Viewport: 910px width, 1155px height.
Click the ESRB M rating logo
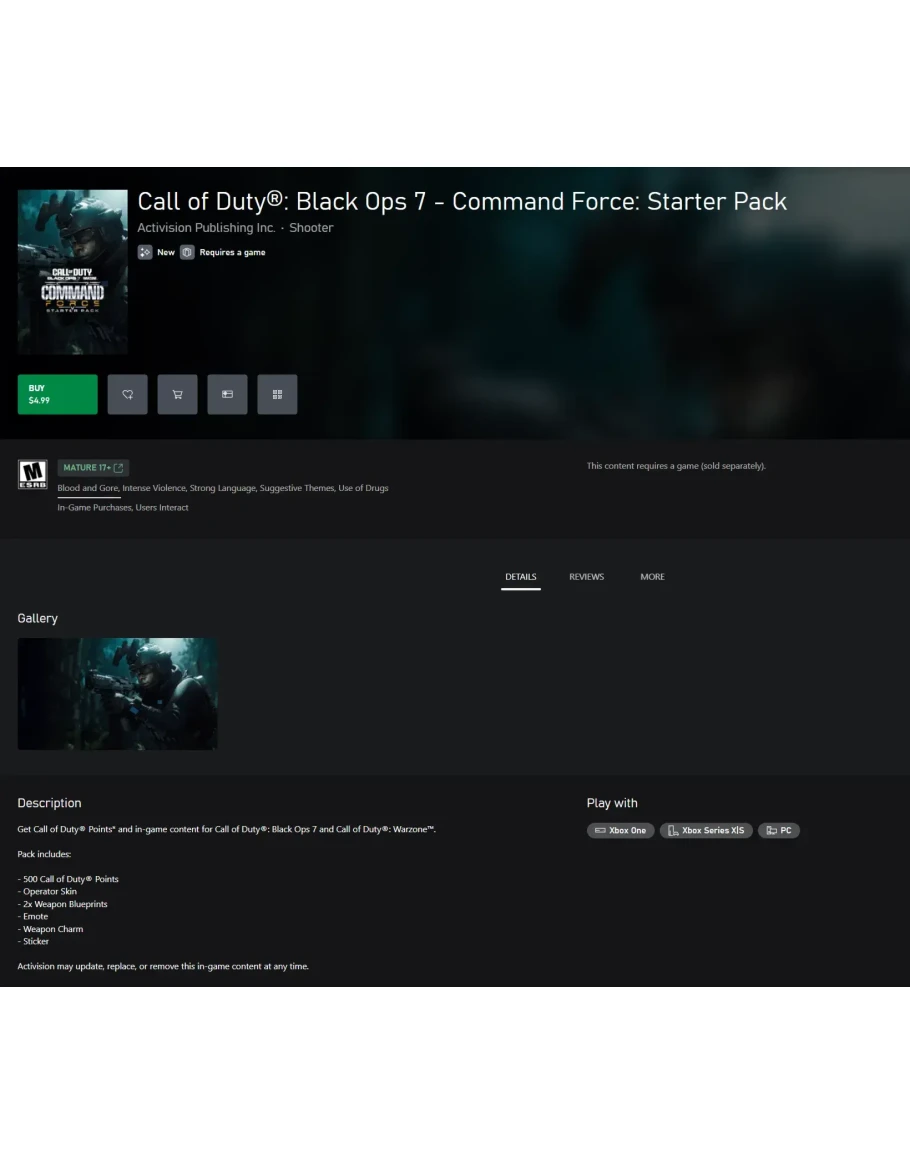click(33, 474)
